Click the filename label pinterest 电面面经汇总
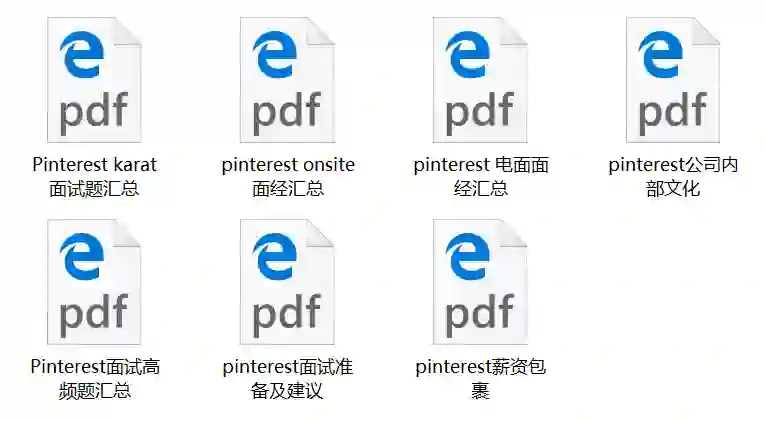The height and width of the screenshot is (421, 766). 481,176
